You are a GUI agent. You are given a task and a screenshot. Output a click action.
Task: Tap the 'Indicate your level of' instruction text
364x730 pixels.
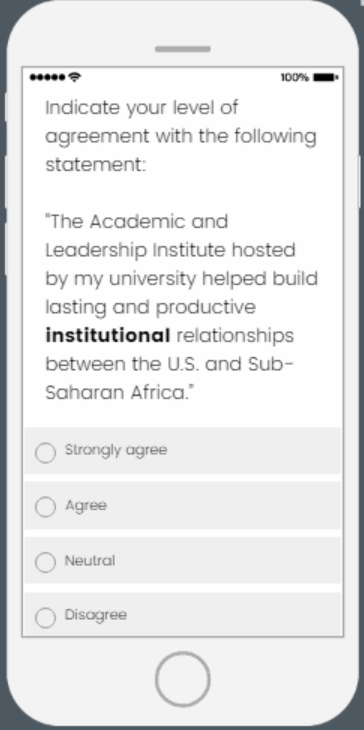[x=142, y=108]
